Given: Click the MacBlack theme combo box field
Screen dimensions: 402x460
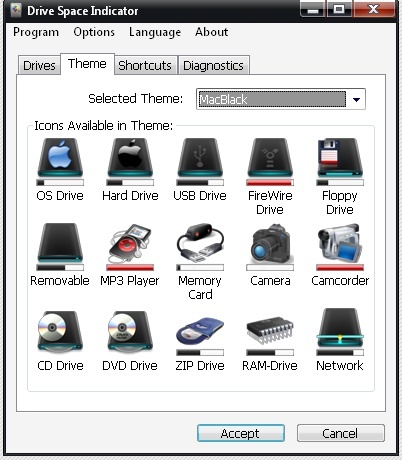Looking at the screenshot, I should coord(281,99).
